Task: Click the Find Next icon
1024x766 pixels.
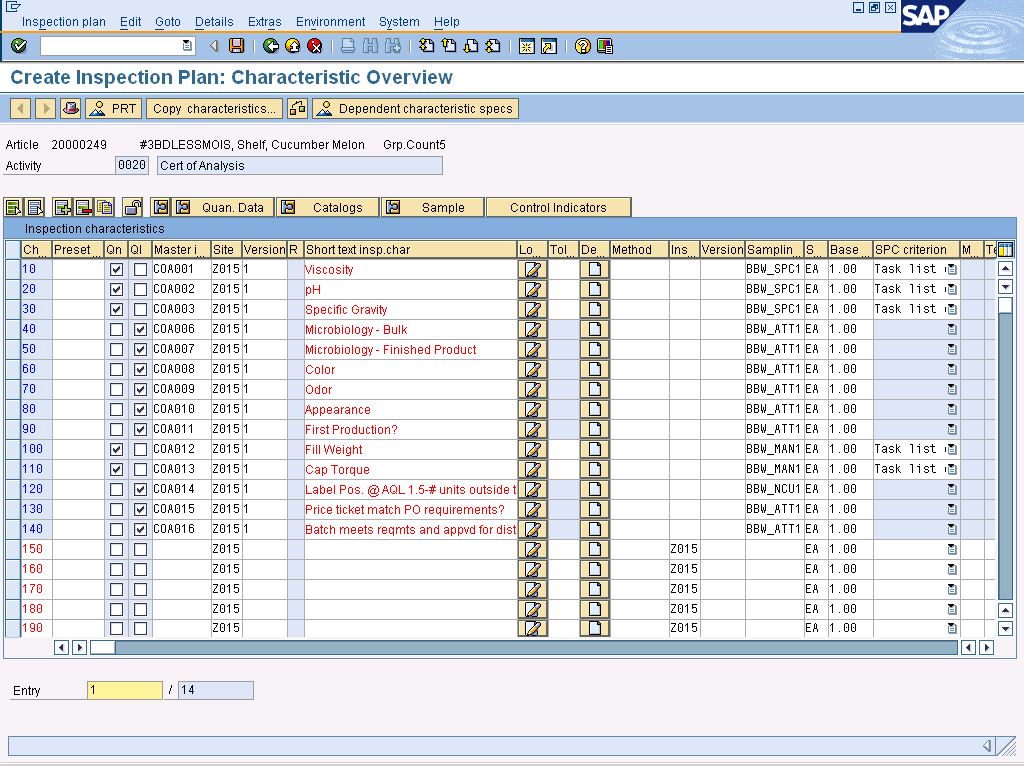Action: (x=392, y=46)
